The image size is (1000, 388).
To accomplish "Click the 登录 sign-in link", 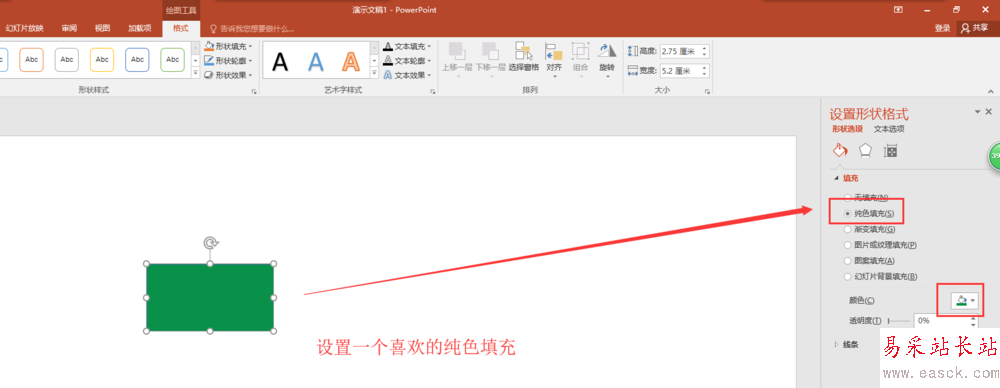I will (x=943, y=28).
